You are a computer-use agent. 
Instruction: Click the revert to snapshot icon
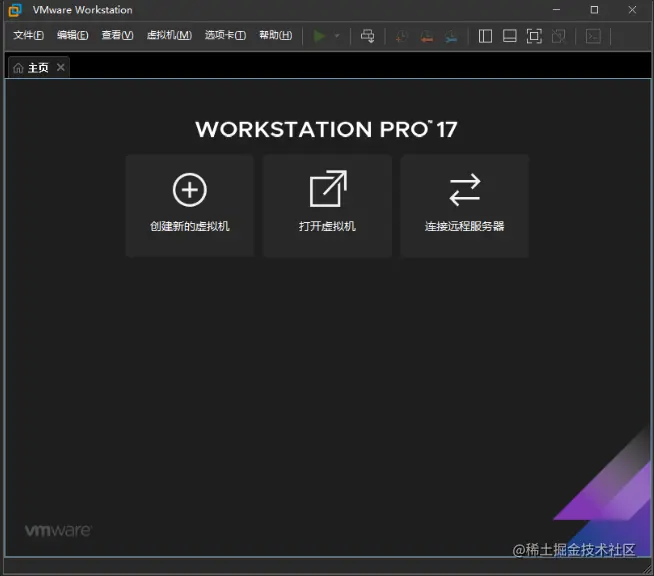(x=426, y=36)
